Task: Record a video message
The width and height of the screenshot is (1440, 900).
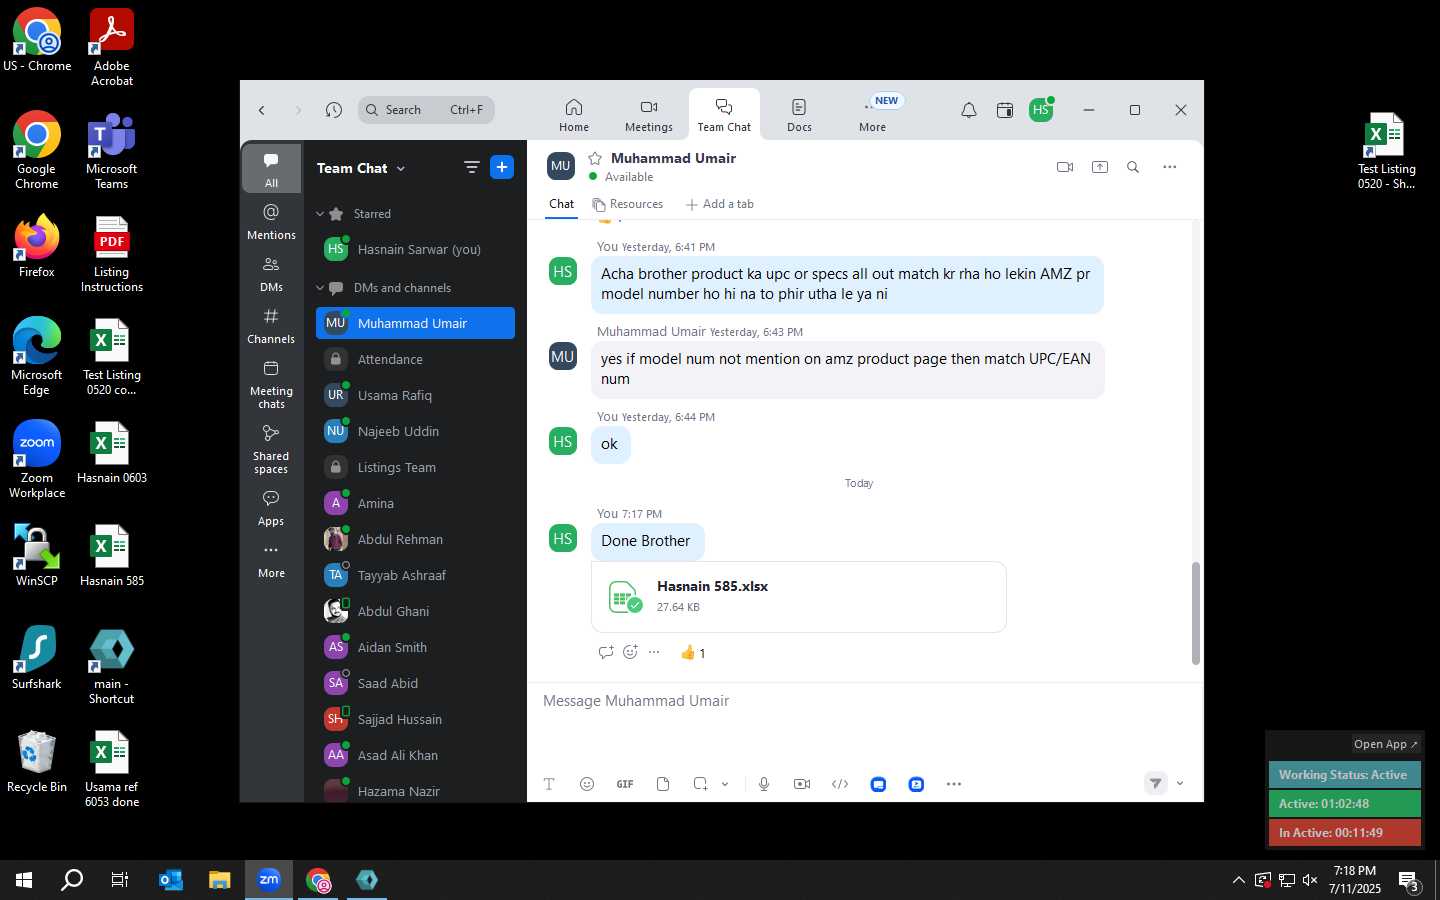Action: click(x=802, y=784)
